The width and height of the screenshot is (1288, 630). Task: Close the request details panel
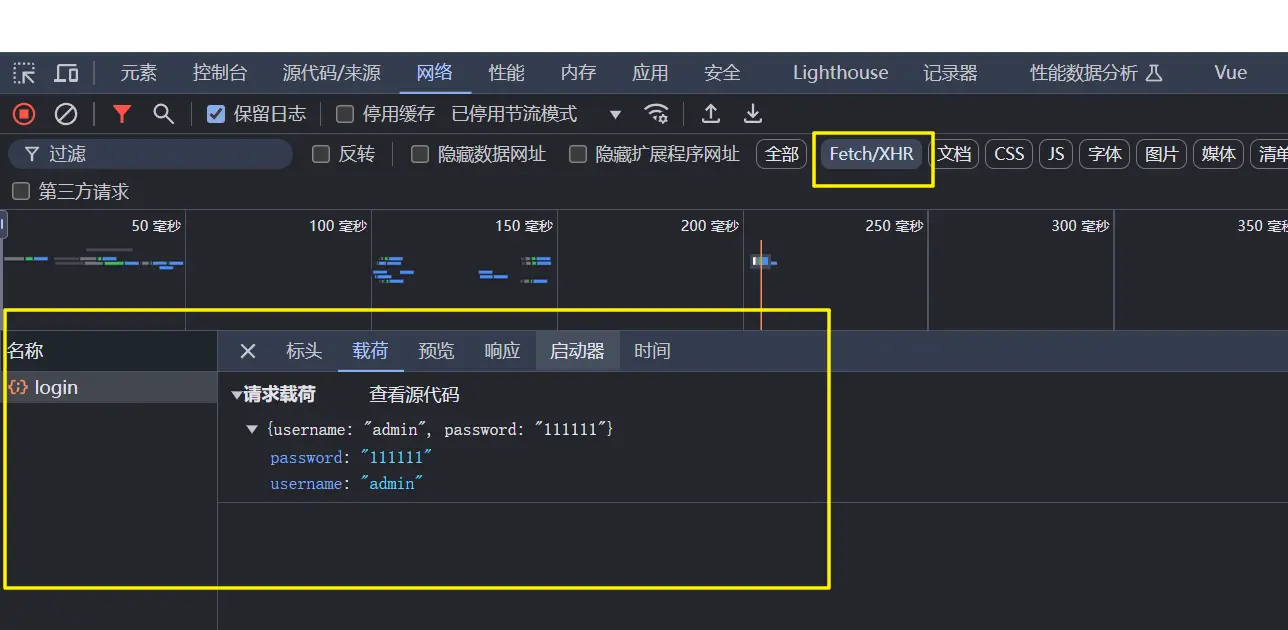pyautogui.click(x=248, y=351)
